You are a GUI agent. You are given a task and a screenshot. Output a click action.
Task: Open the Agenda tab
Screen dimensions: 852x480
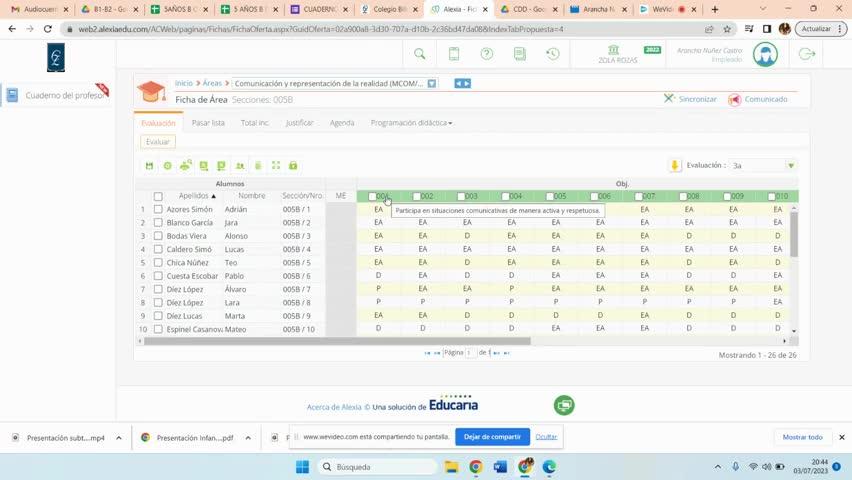pos(342,123)
